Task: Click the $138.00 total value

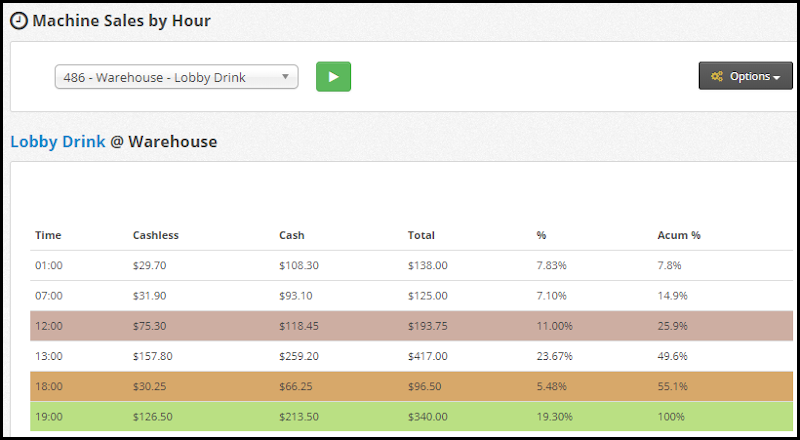Action: [428, 265]
